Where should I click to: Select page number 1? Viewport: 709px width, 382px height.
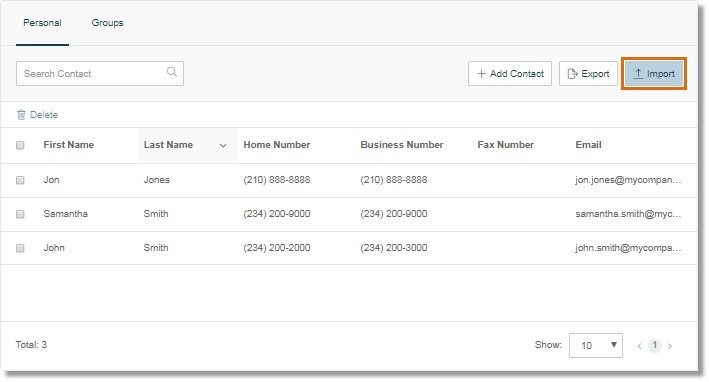tap(654, 345)
